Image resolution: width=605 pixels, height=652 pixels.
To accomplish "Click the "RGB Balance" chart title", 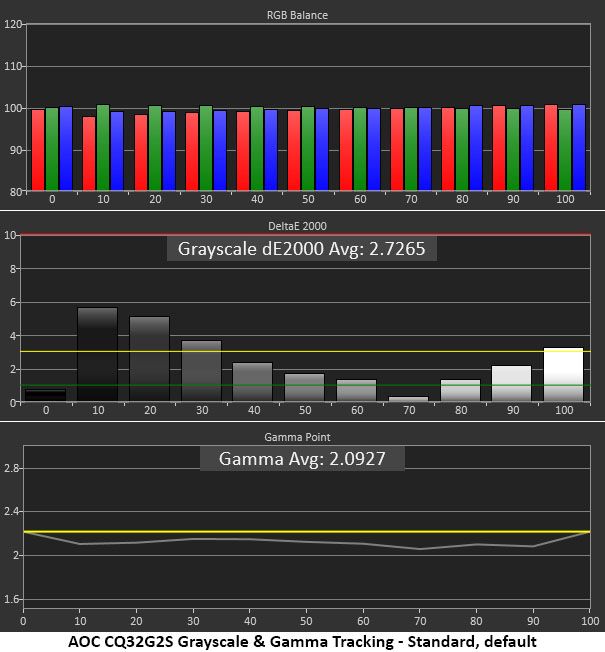I will tap(297, 15).
